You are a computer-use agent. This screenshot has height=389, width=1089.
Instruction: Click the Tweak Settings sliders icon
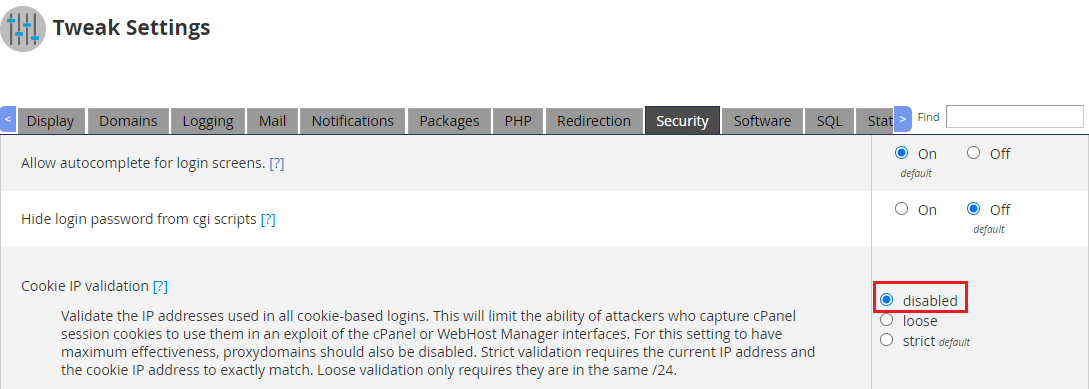23,28
